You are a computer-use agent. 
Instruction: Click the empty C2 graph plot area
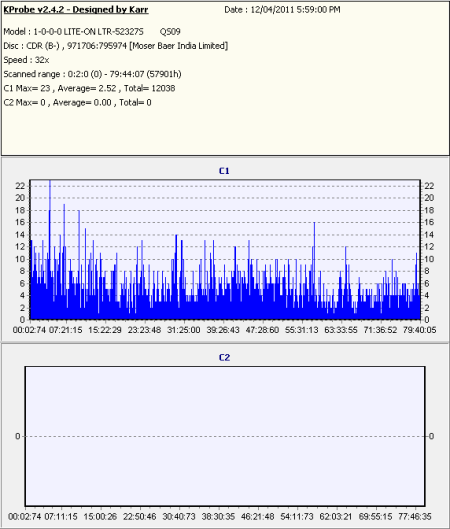coord(225,436)
